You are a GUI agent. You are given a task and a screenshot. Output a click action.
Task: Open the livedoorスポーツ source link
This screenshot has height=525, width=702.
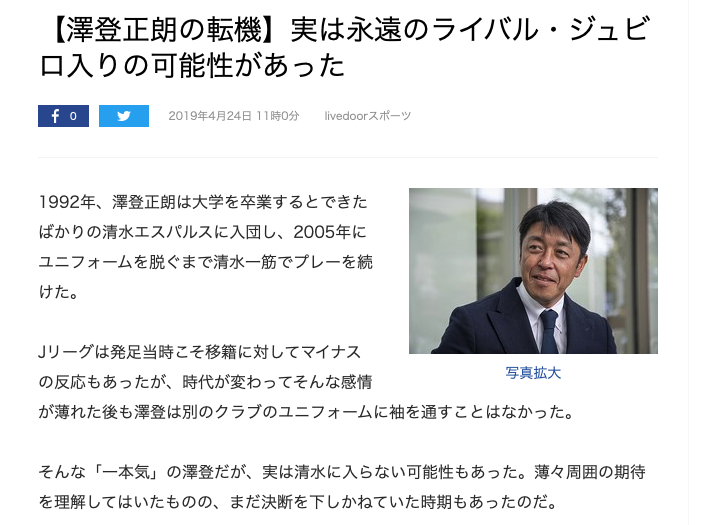pos(368,116)
